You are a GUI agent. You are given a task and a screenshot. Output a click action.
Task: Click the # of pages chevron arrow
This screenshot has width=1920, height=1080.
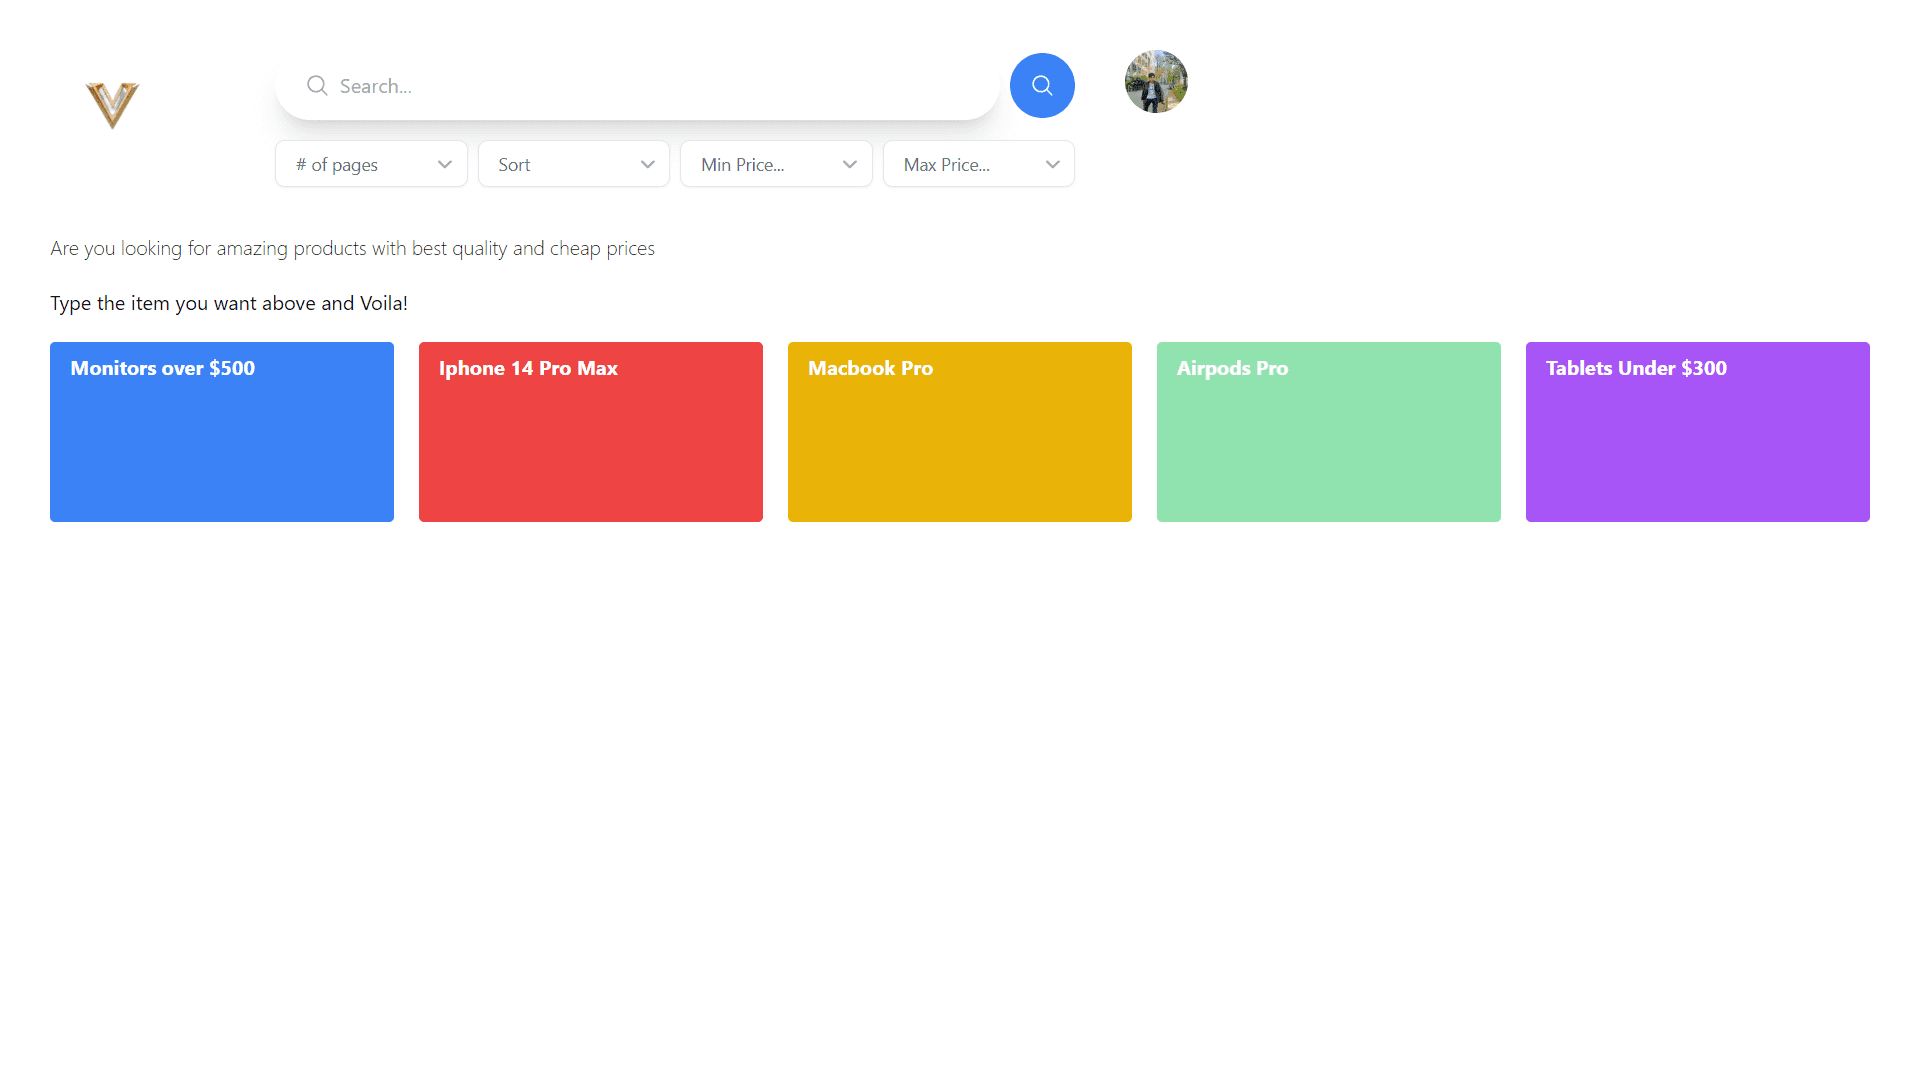pyautogui.click(x=445, y=165)
